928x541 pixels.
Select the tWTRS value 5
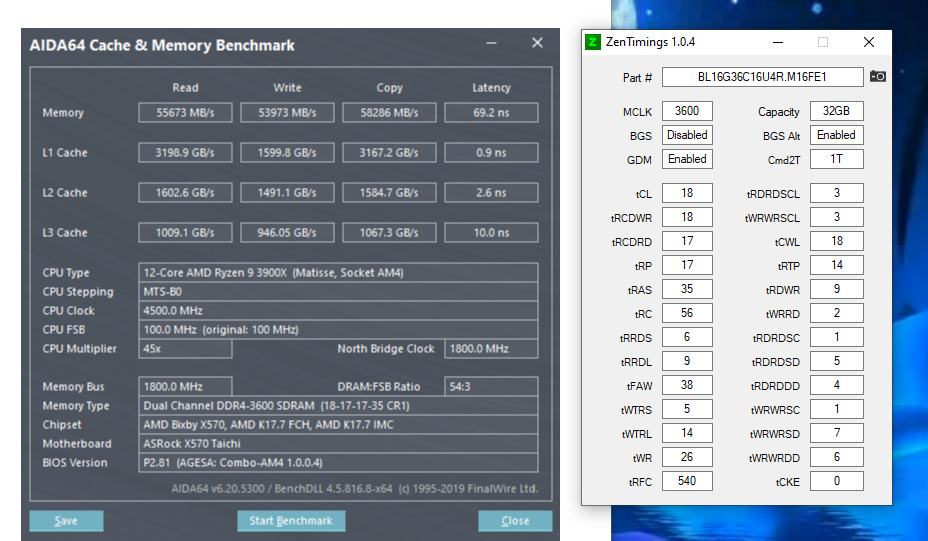click(x=687, y=409)
